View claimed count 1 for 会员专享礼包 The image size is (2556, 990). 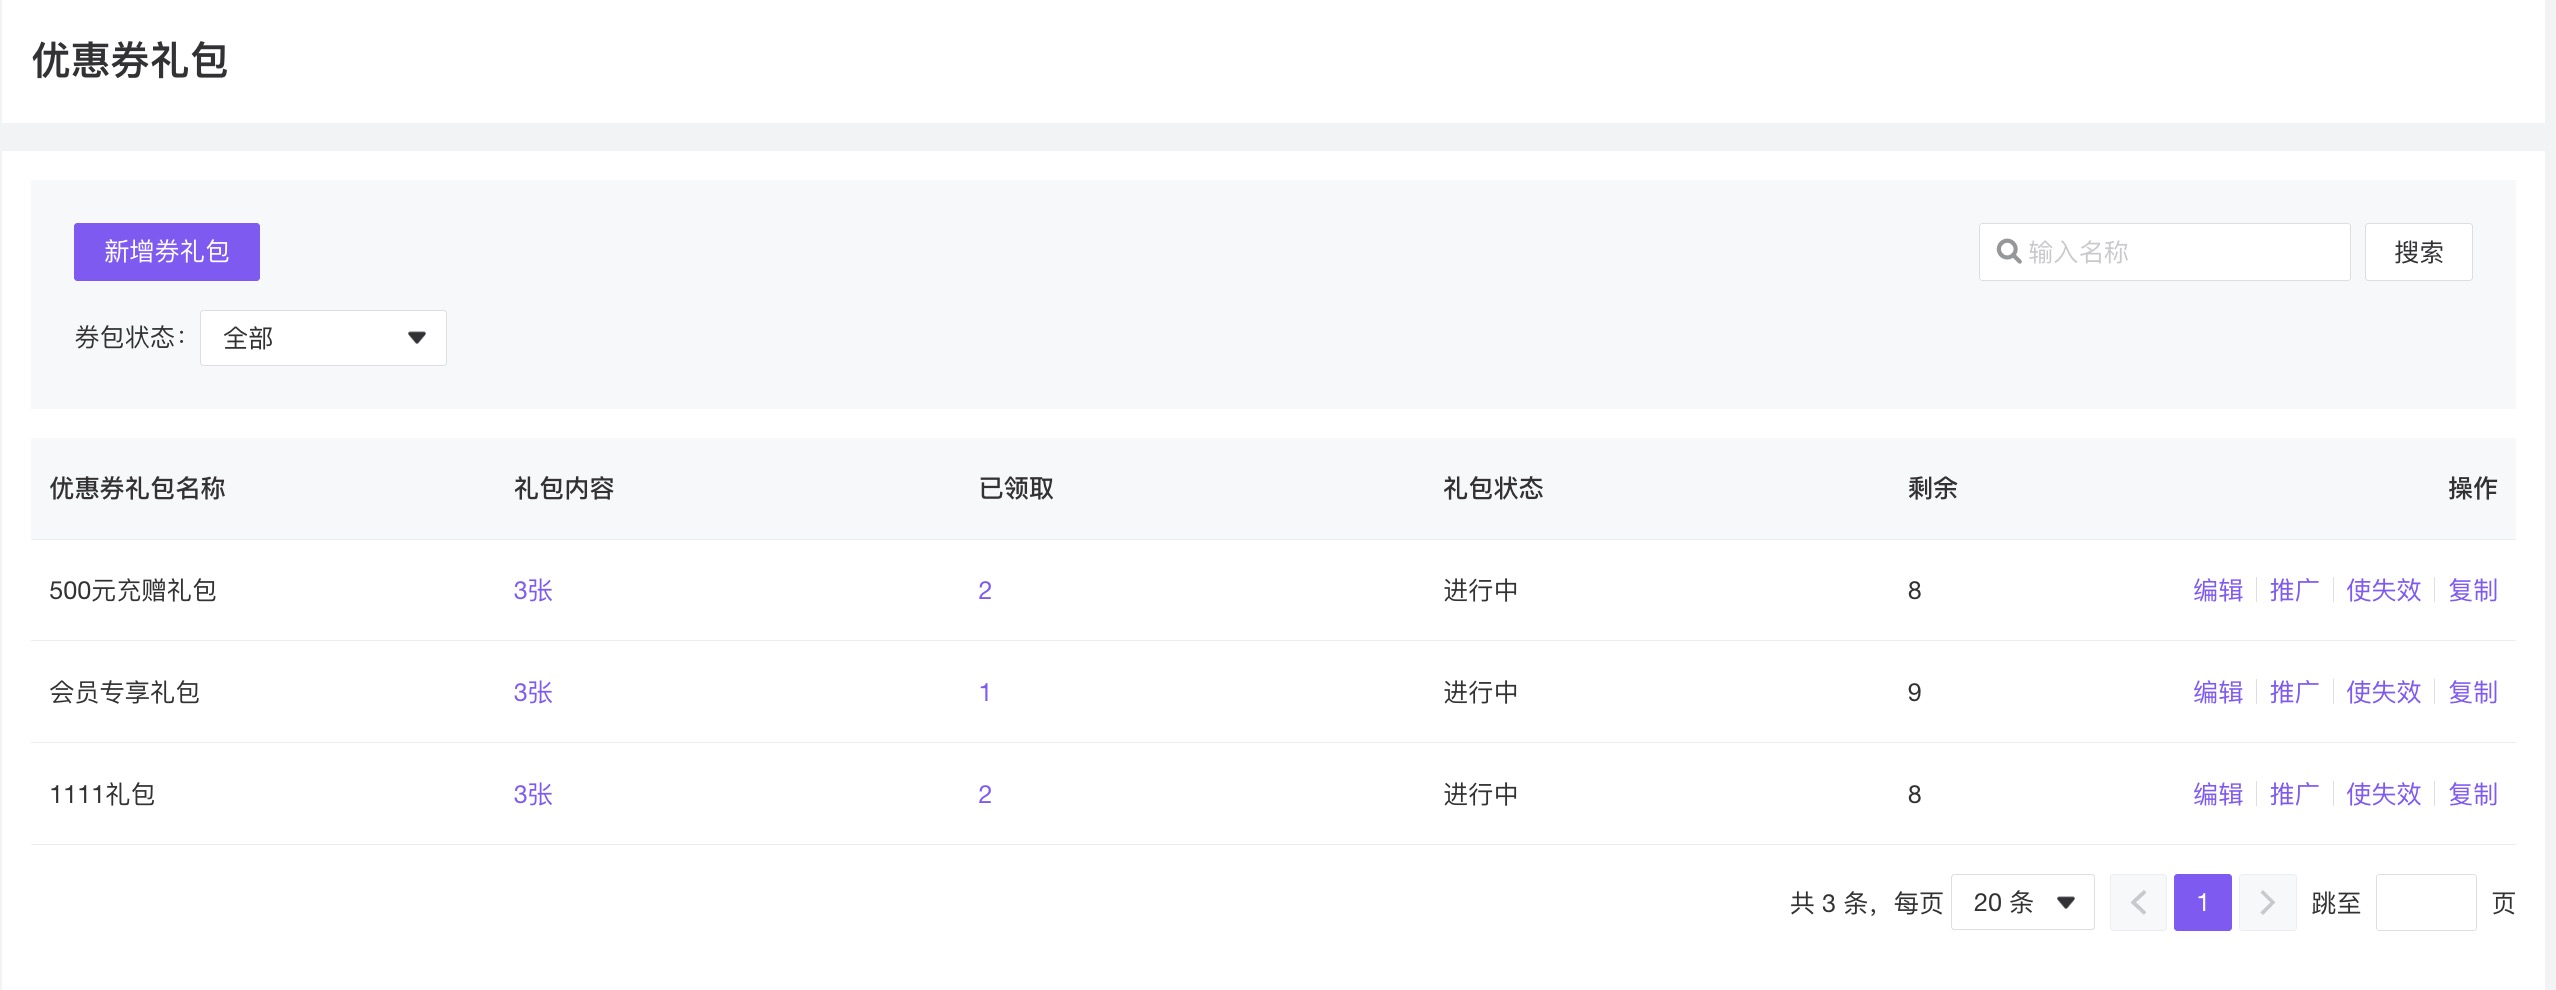tap(985, 693)
